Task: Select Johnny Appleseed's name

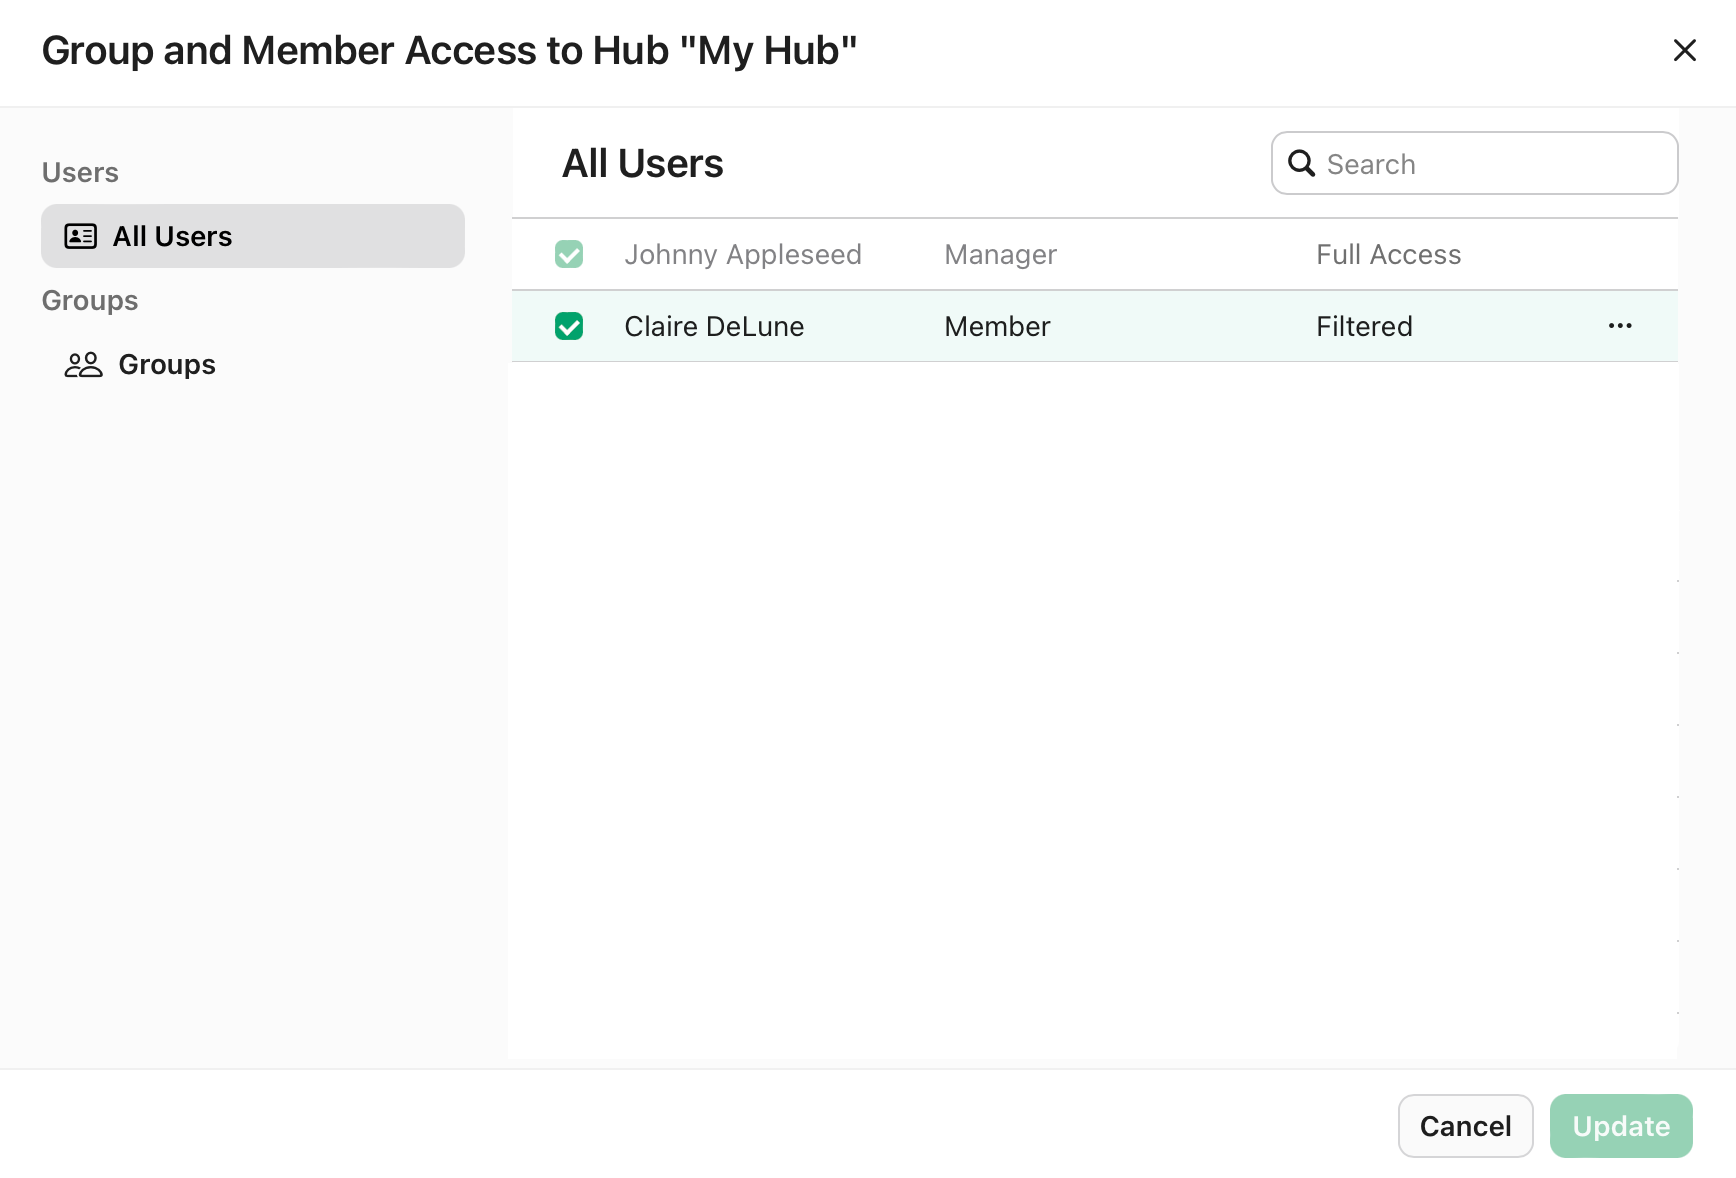Action: pyautogui.click(x=743, y=254)
